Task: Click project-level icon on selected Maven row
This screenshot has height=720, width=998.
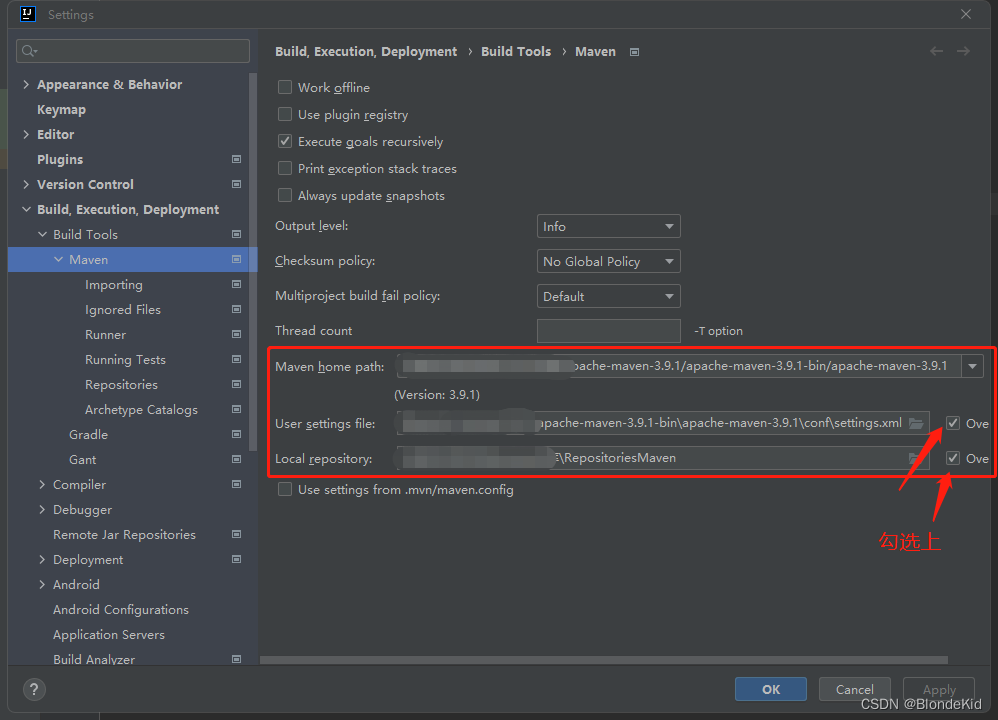Action: coord(236,259)
